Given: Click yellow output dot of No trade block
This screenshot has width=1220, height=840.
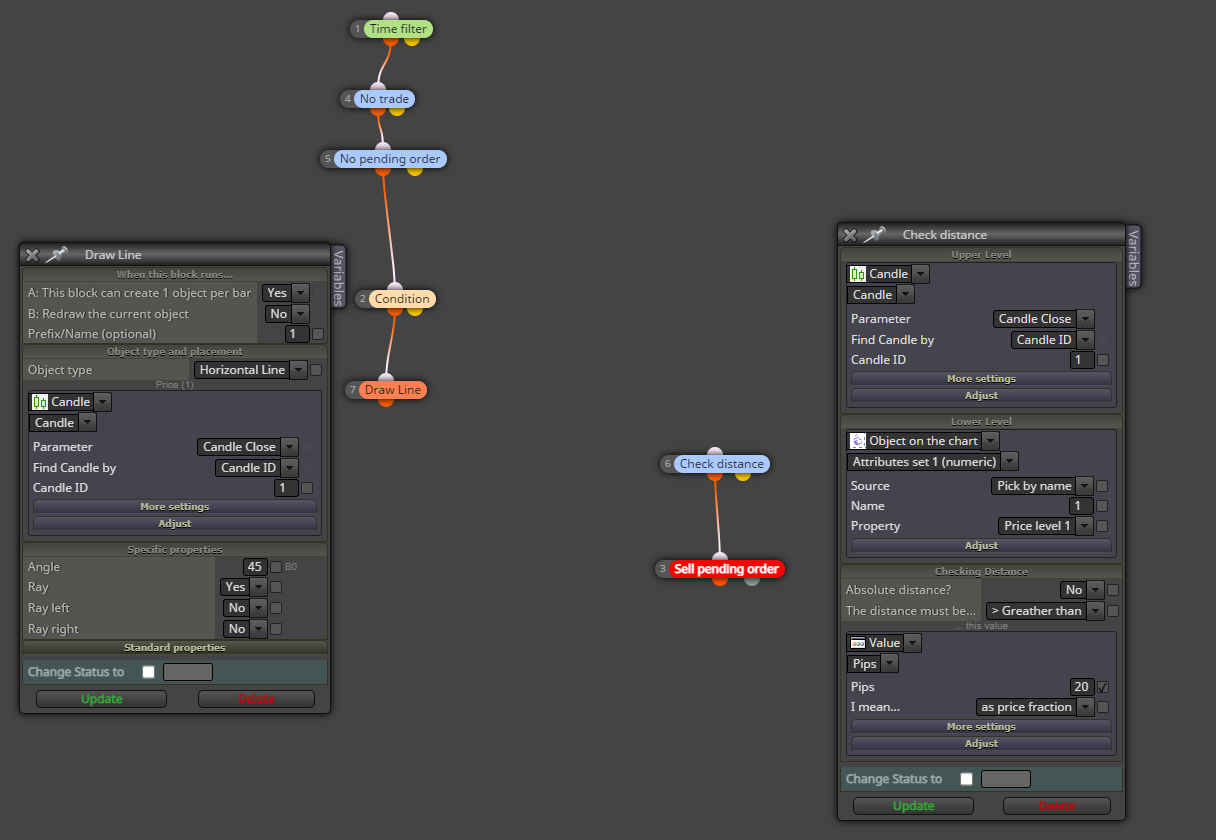Looking at the screenshot, I should click(x=396, y=110).
